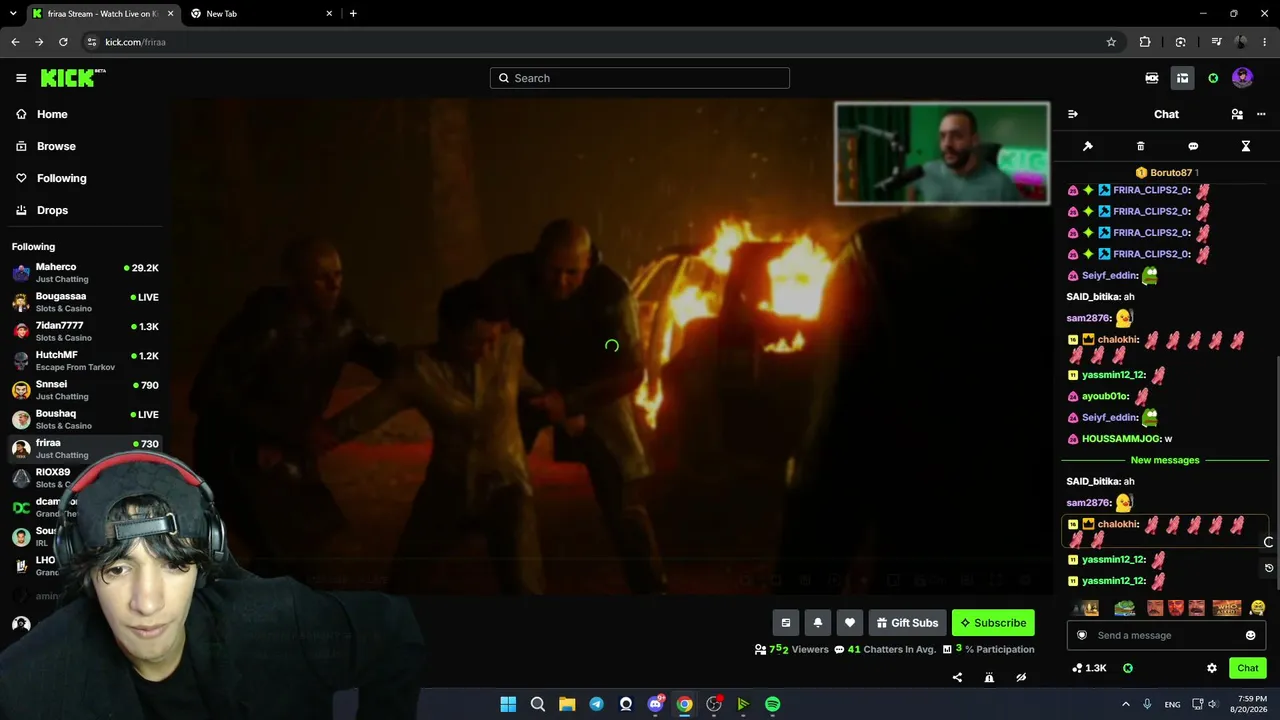The width and height of the screenshot is (1280, 720).
Task: Click username ayoub01o in chat
Action: (1105, 396)
